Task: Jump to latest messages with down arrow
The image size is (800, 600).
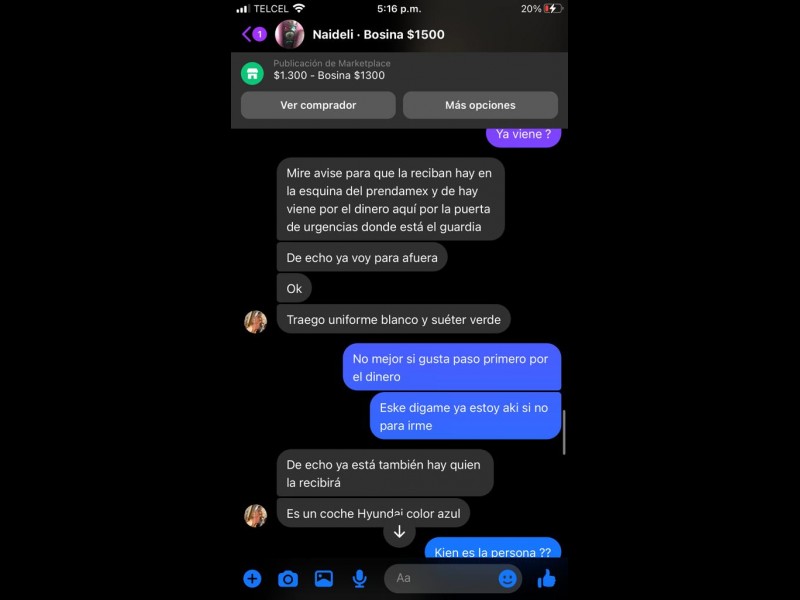Action: click(x=399, y=532)
